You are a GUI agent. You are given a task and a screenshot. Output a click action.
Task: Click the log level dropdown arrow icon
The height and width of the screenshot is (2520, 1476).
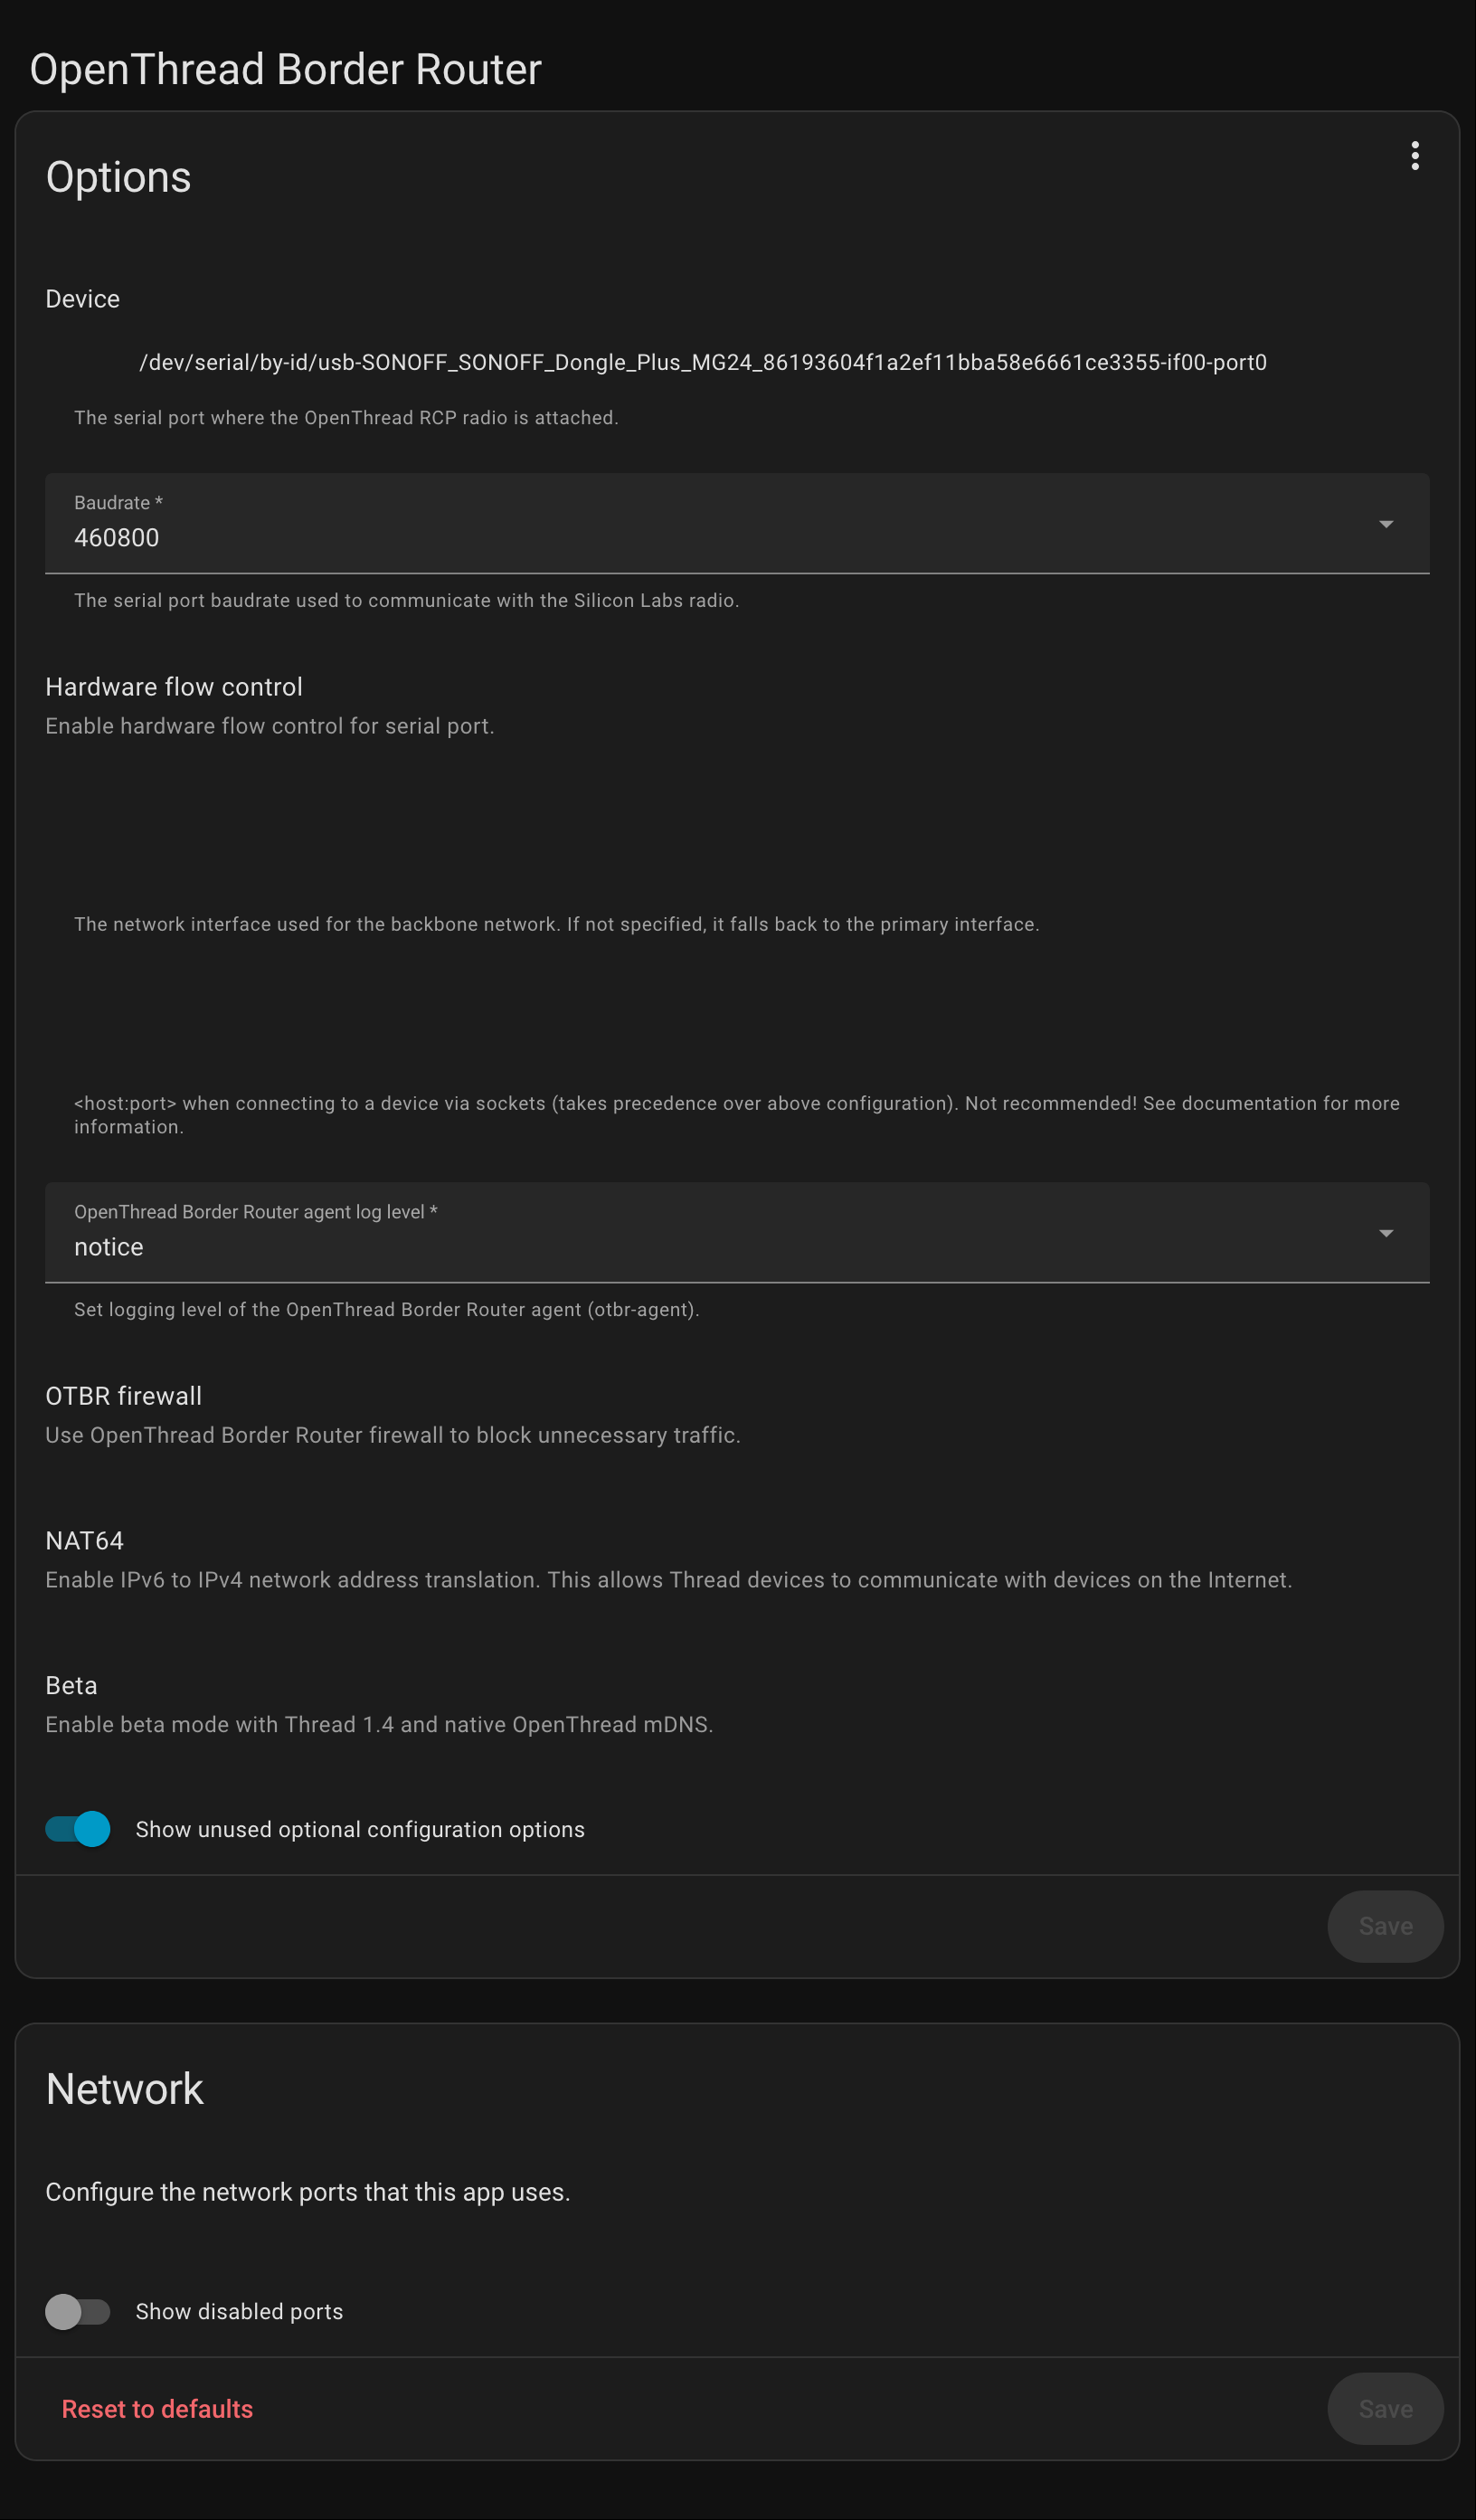point(1387,1233)
